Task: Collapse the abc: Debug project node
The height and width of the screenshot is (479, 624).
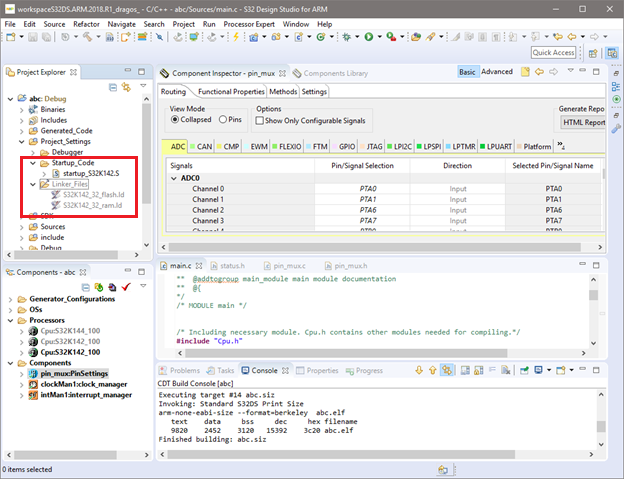Action: [11, 99]
